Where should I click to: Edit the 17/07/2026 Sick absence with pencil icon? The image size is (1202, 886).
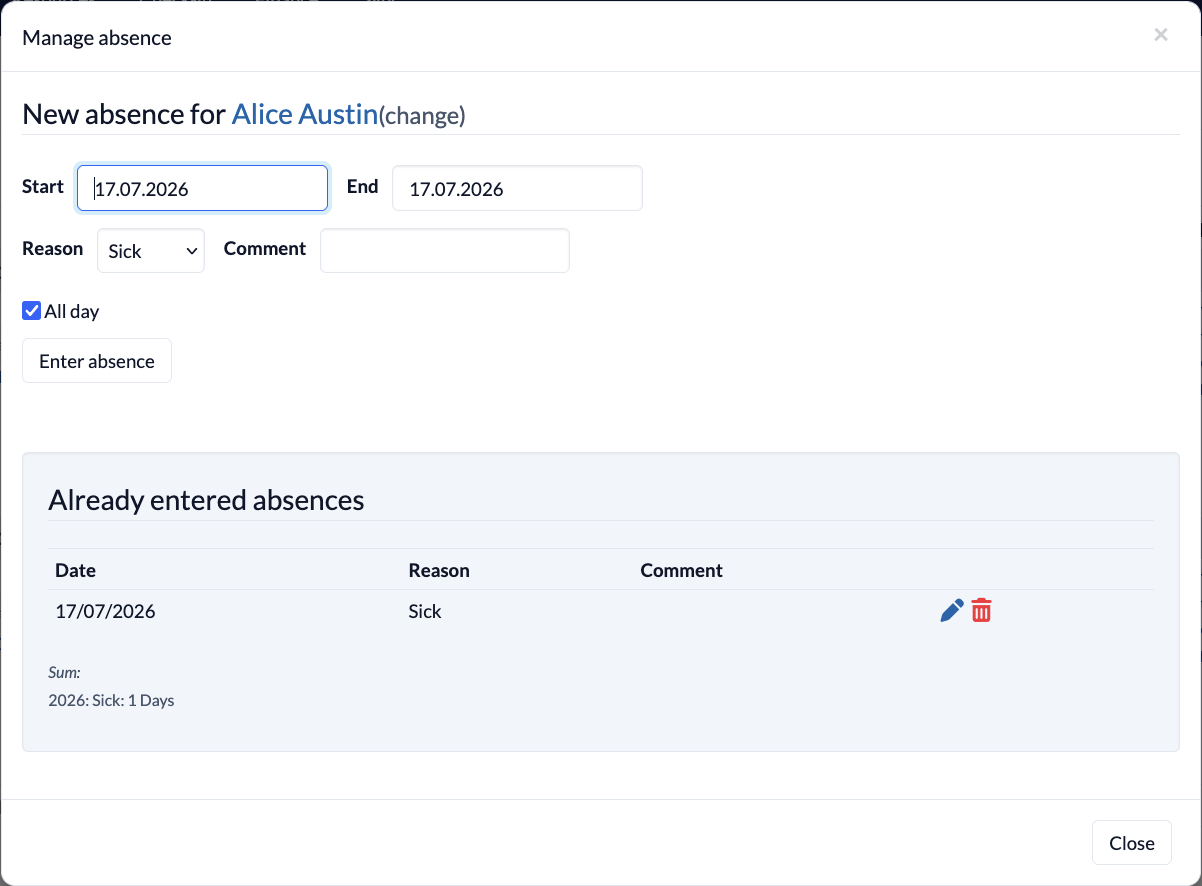952,611
